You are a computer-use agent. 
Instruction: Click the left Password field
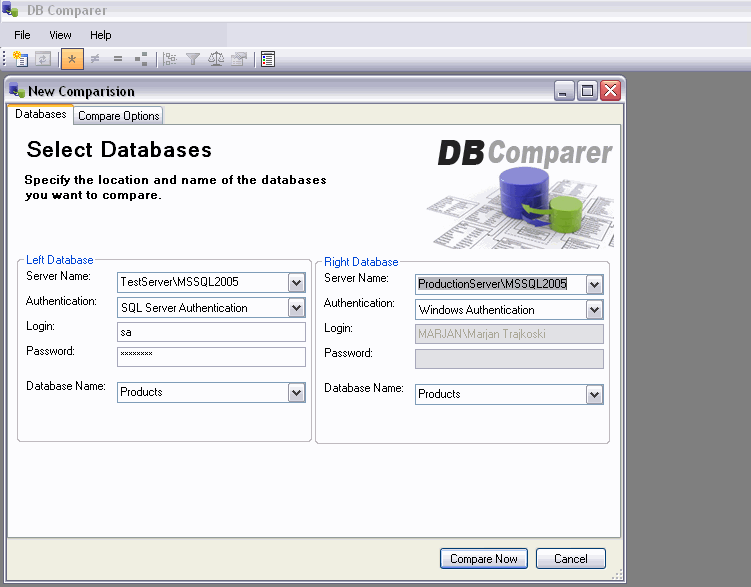pyautogui.click(x=211, y=357)
